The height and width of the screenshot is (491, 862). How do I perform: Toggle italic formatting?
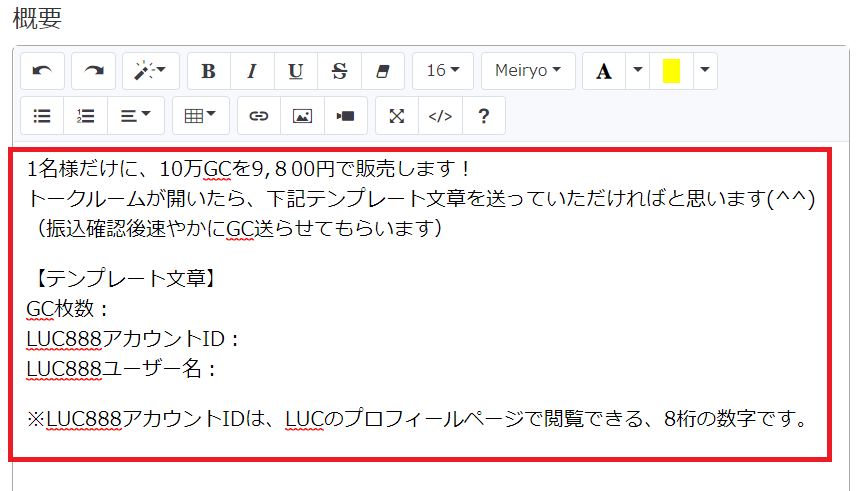pos(252,71)
